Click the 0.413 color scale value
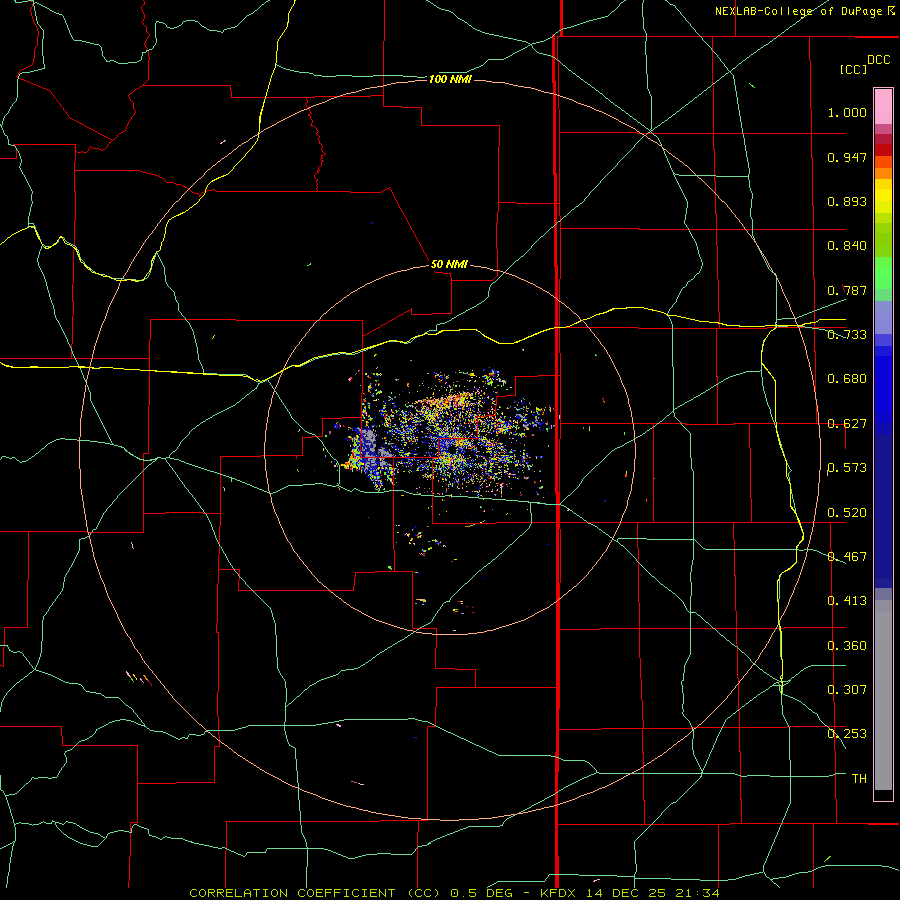The width and height of the screenshot is (900, 900). (847, 601)
